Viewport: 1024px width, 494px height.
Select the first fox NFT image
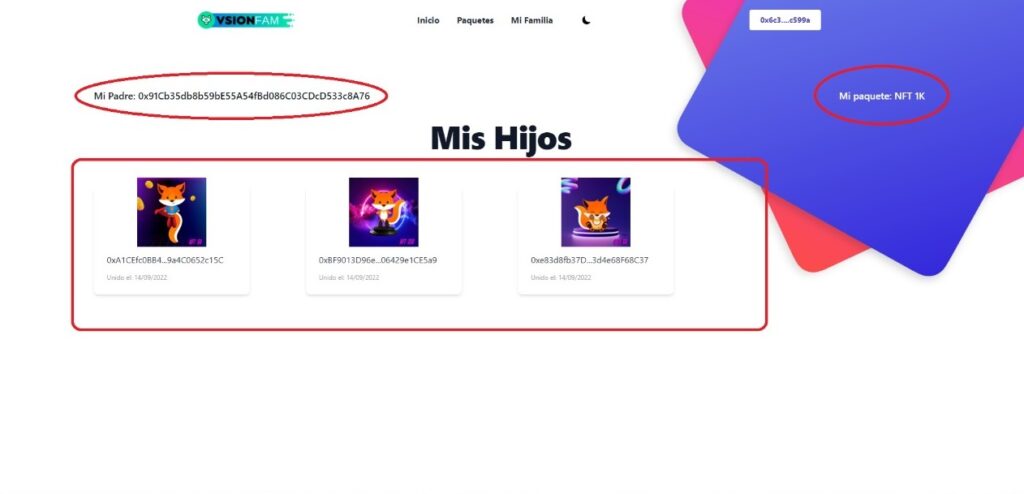pyautogui.click(x=172, y=212)
